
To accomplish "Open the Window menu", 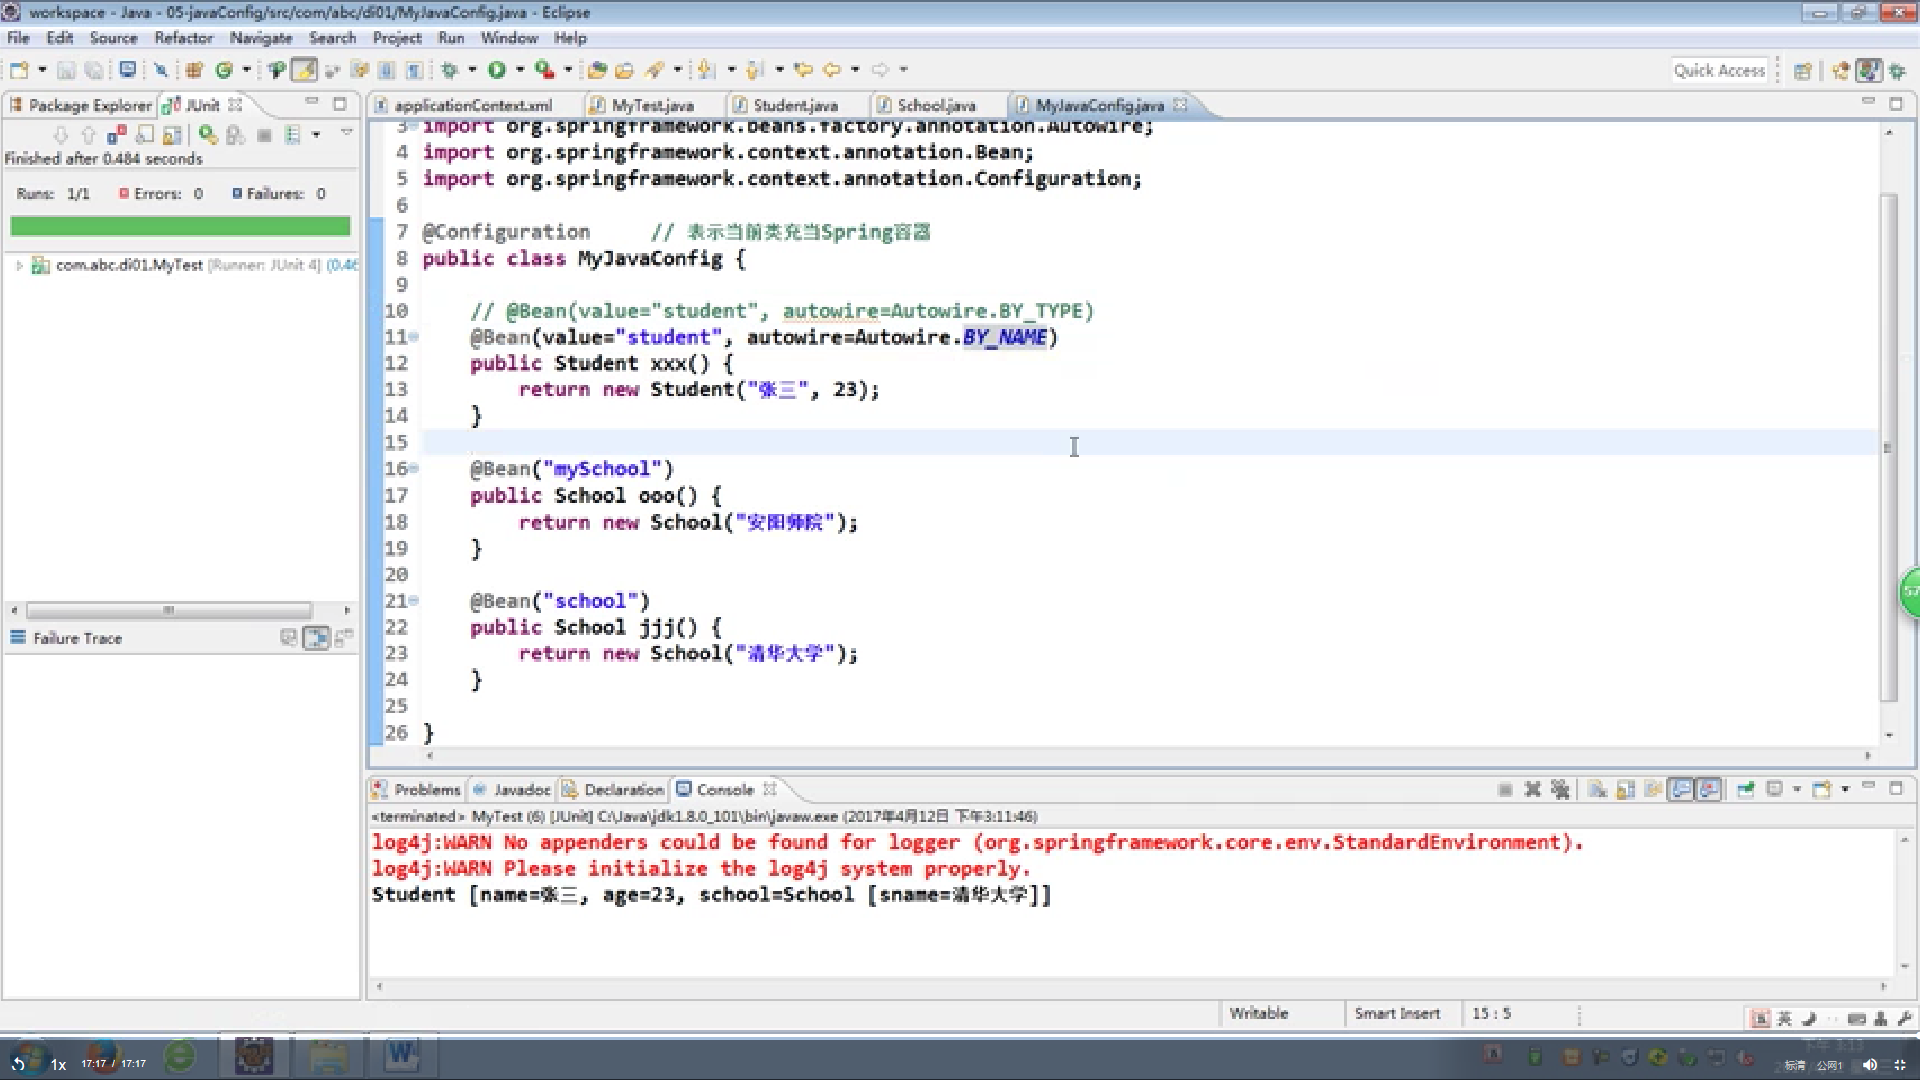I will pos(509,38).
